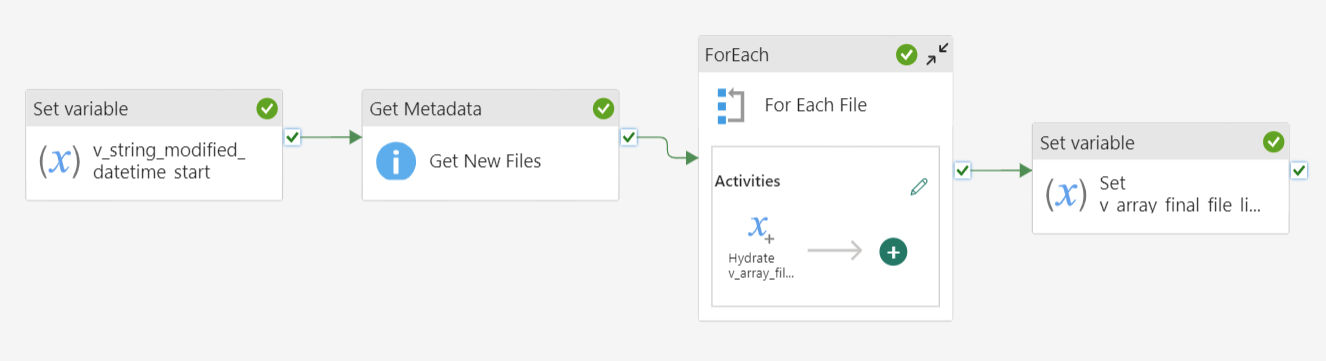Edit ForEach activities with pencil icon
The height and width of the screenshot is (361, 1326).
[919, 187]
